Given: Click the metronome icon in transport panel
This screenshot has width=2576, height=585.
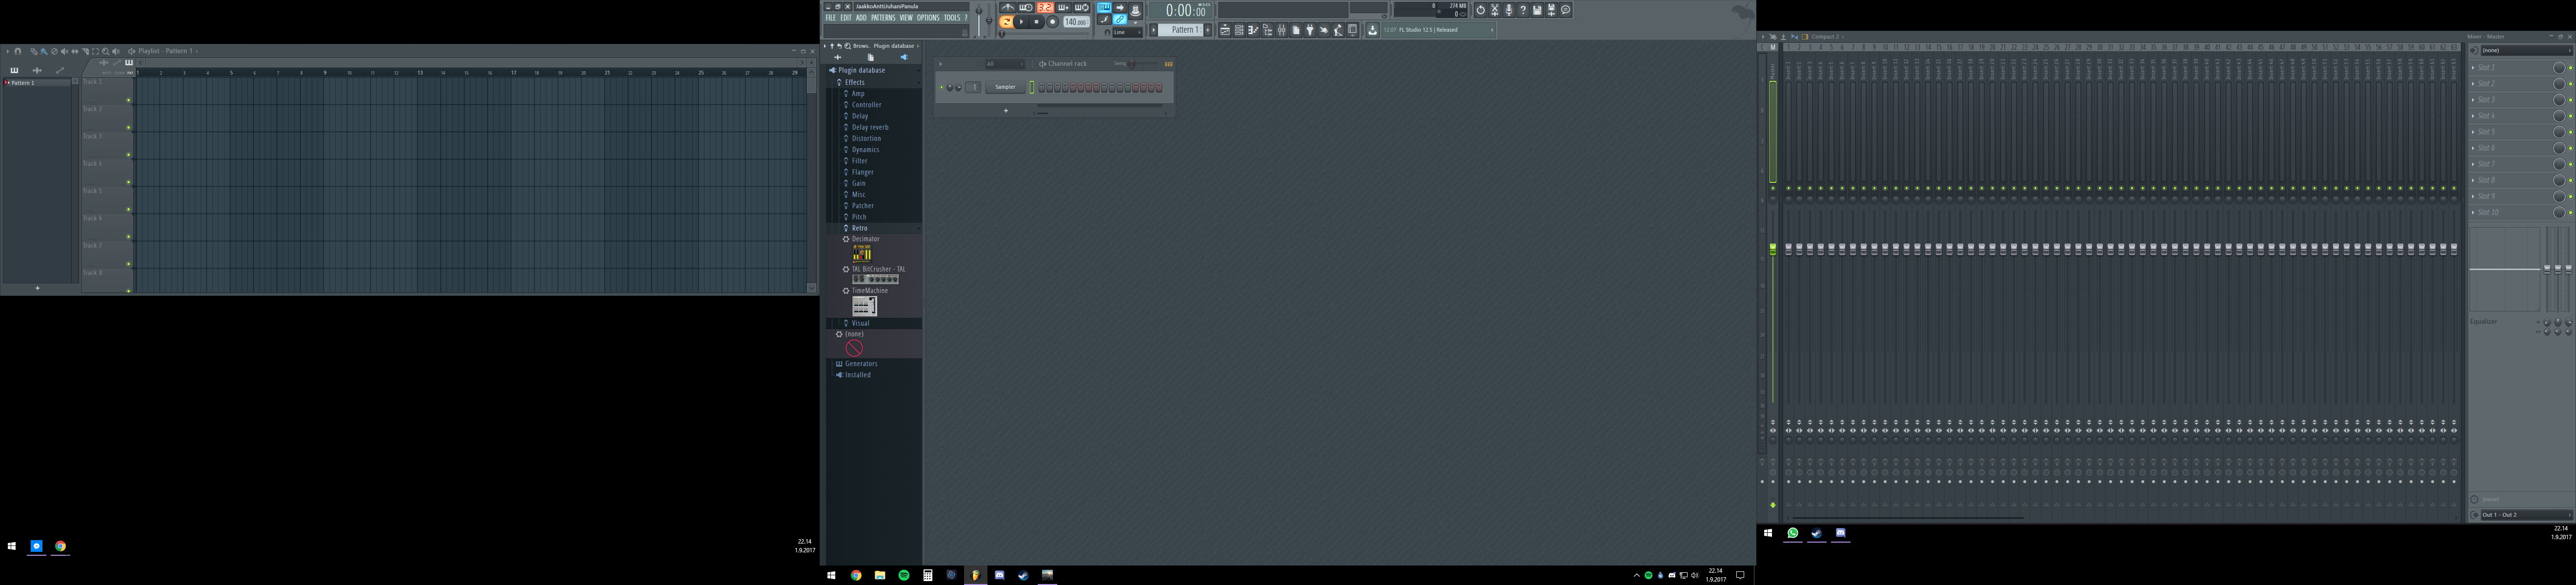Looking at the screenshot, I should 1008,7.
